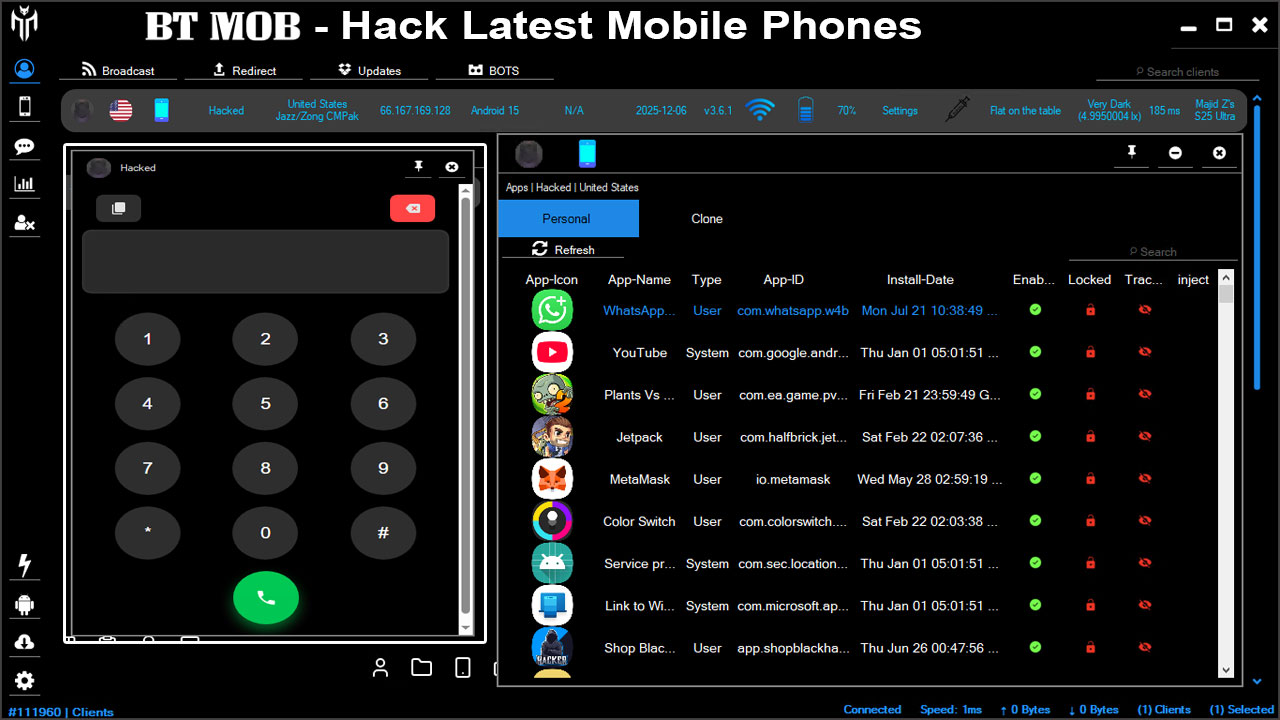Open the settings gear at the sidebar bottom
The height and width of the screenshot is (720, 1280).
coord(24,680)
